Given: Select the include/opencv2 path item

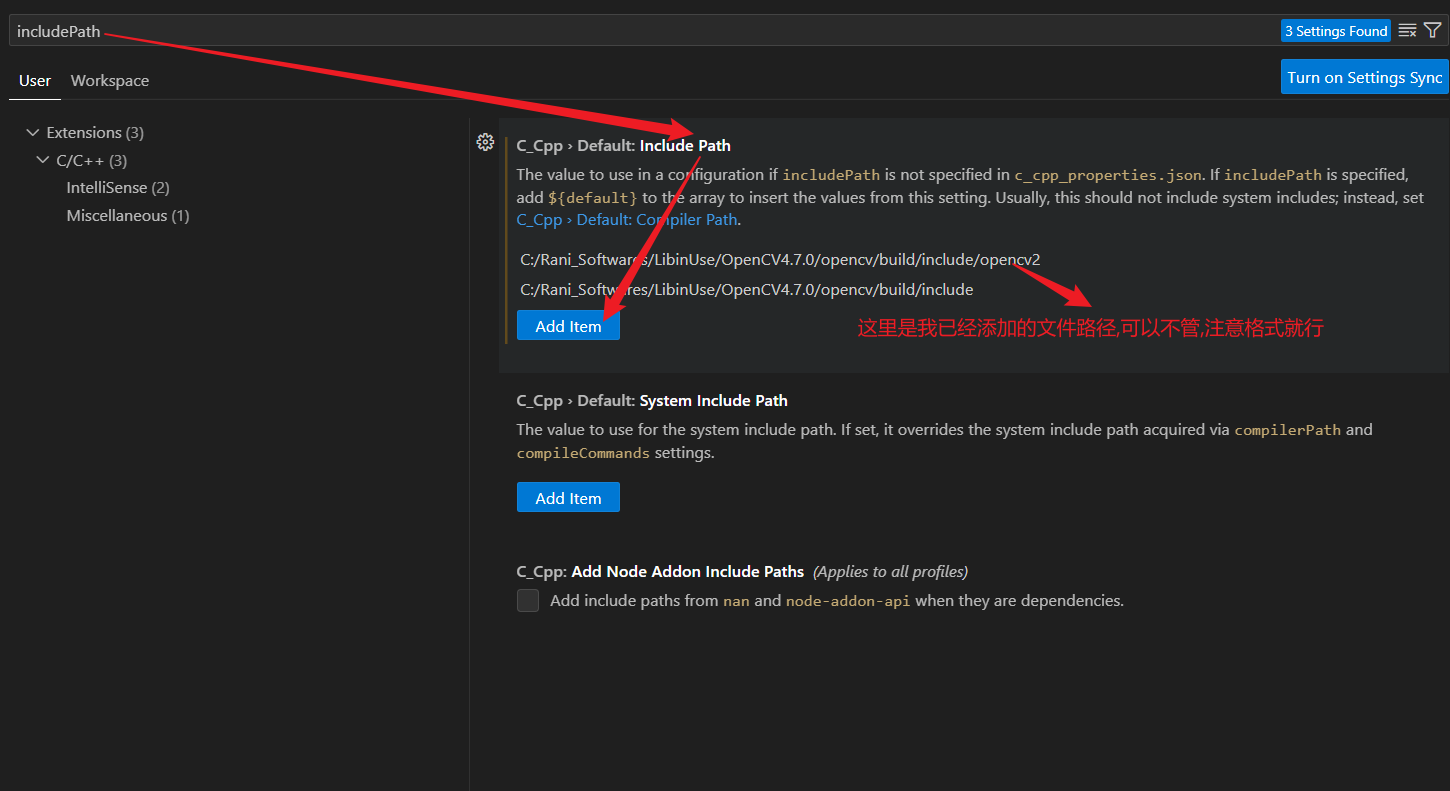Looking at the screenshot, I should click(x=780, y=260).
